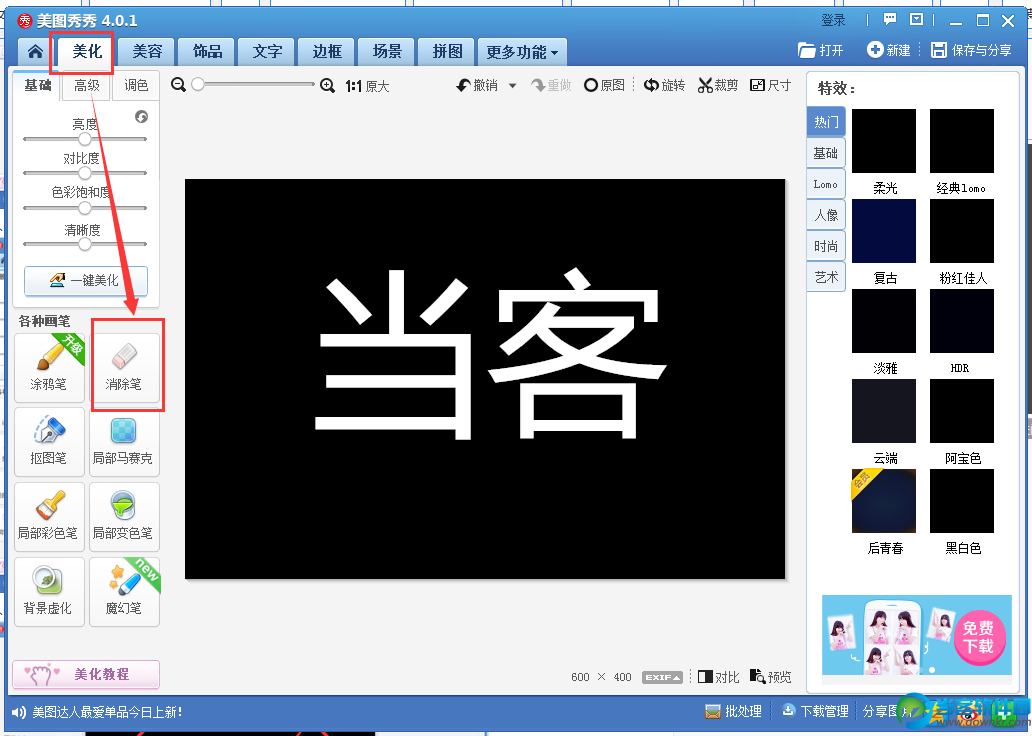Open the 撤销 history dropdown arrow
Viewport: 1032px width, 736px height.
(x=513, y=86)
